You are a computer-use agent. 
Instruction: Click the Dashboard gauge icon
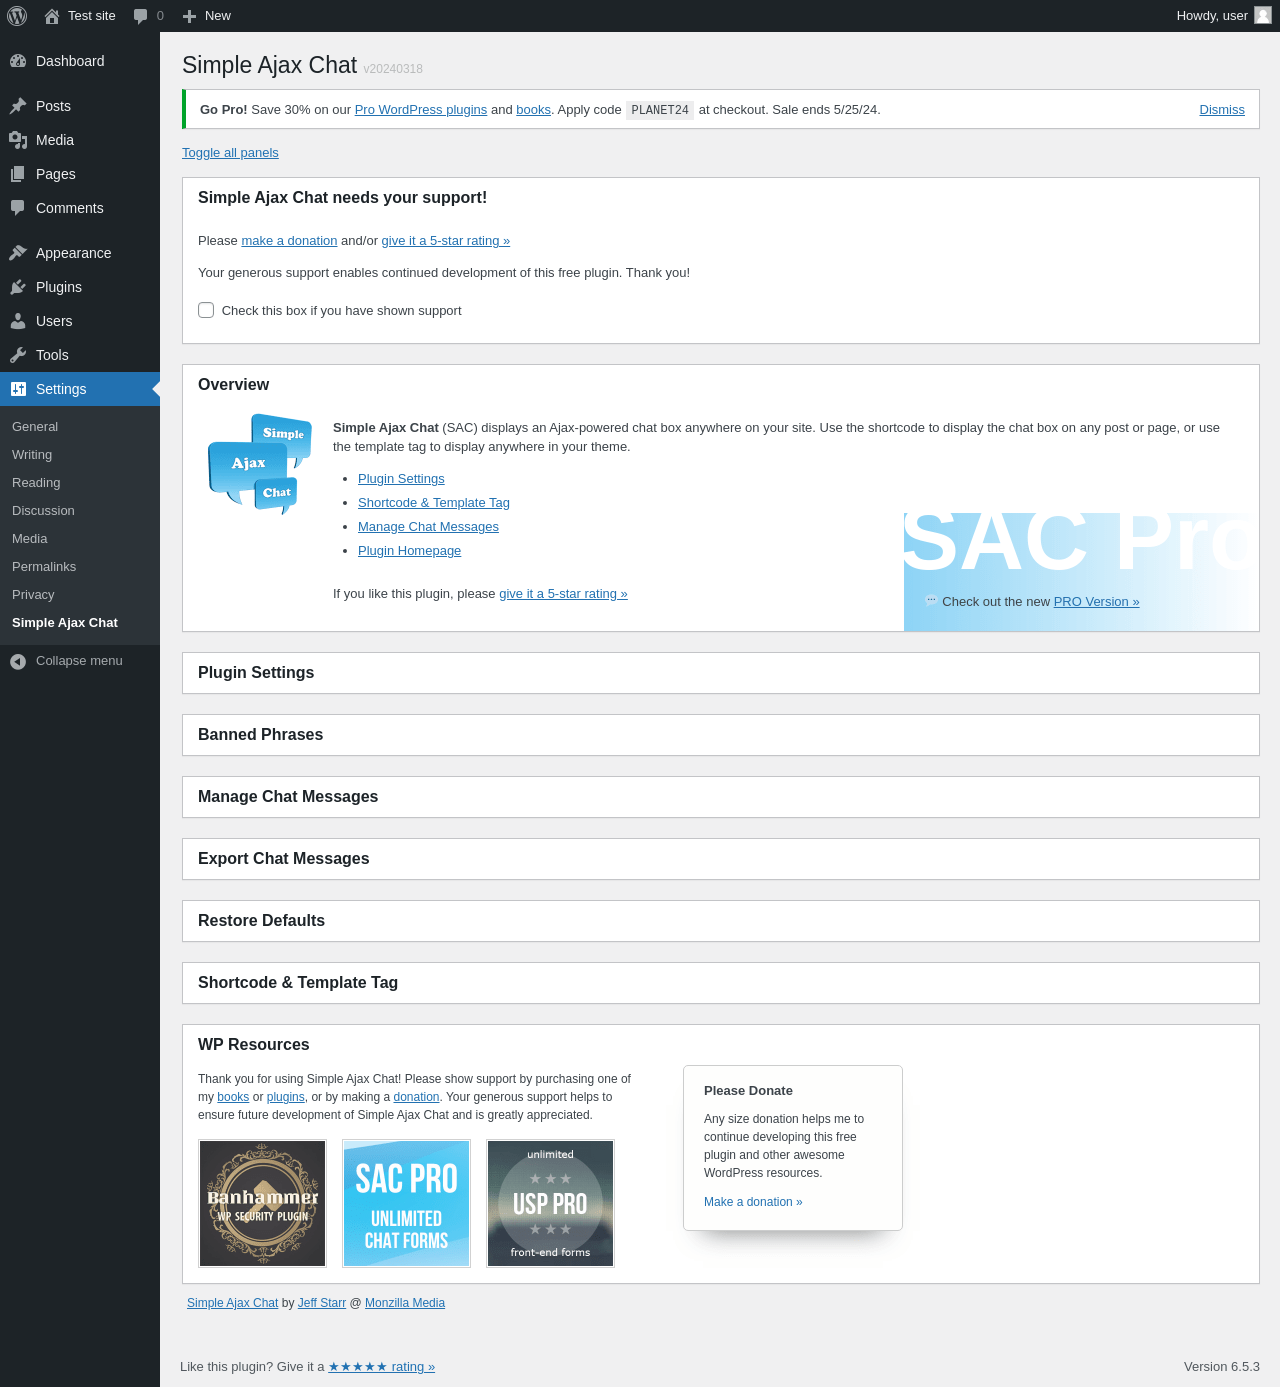[x=18, y=61]
